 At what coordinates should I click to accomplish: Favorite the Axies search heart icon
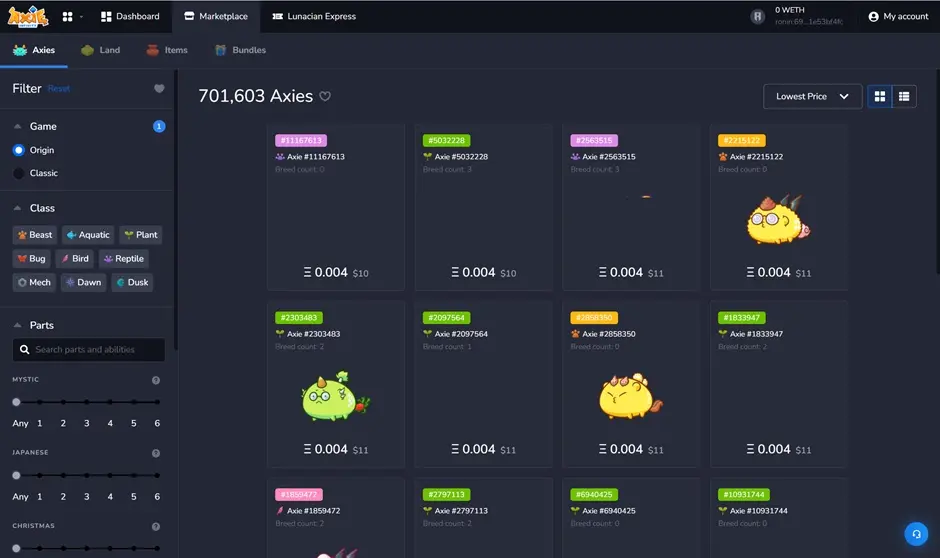click(x=325, y=96)
